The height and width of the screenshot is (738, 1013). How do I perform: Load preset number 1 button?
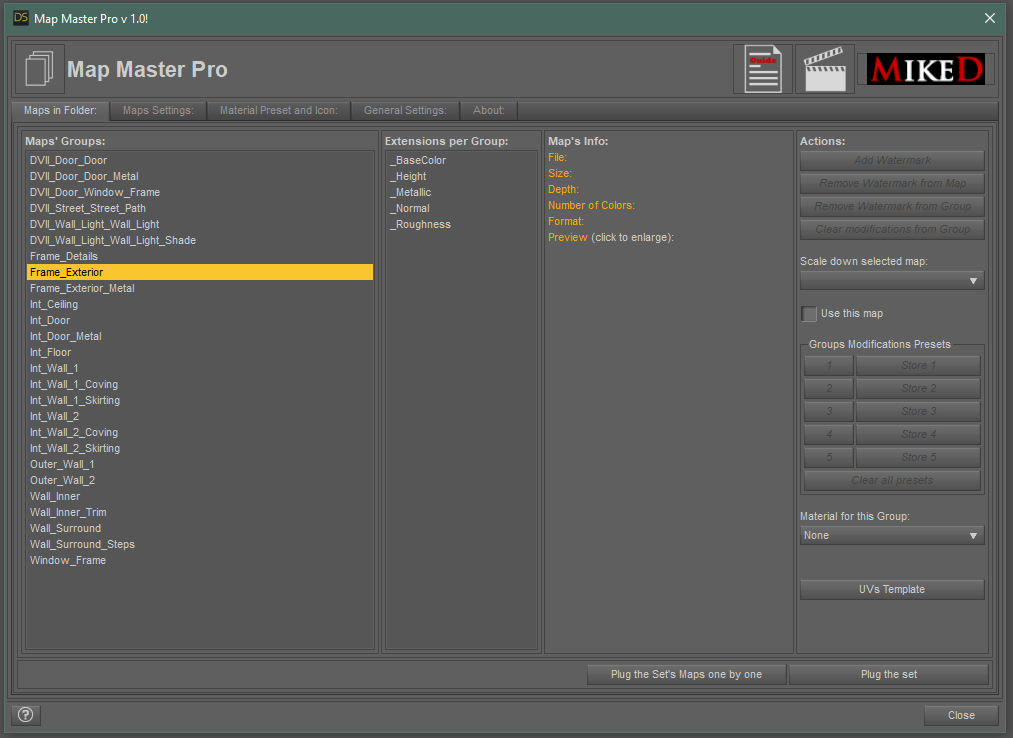(829, 366)
